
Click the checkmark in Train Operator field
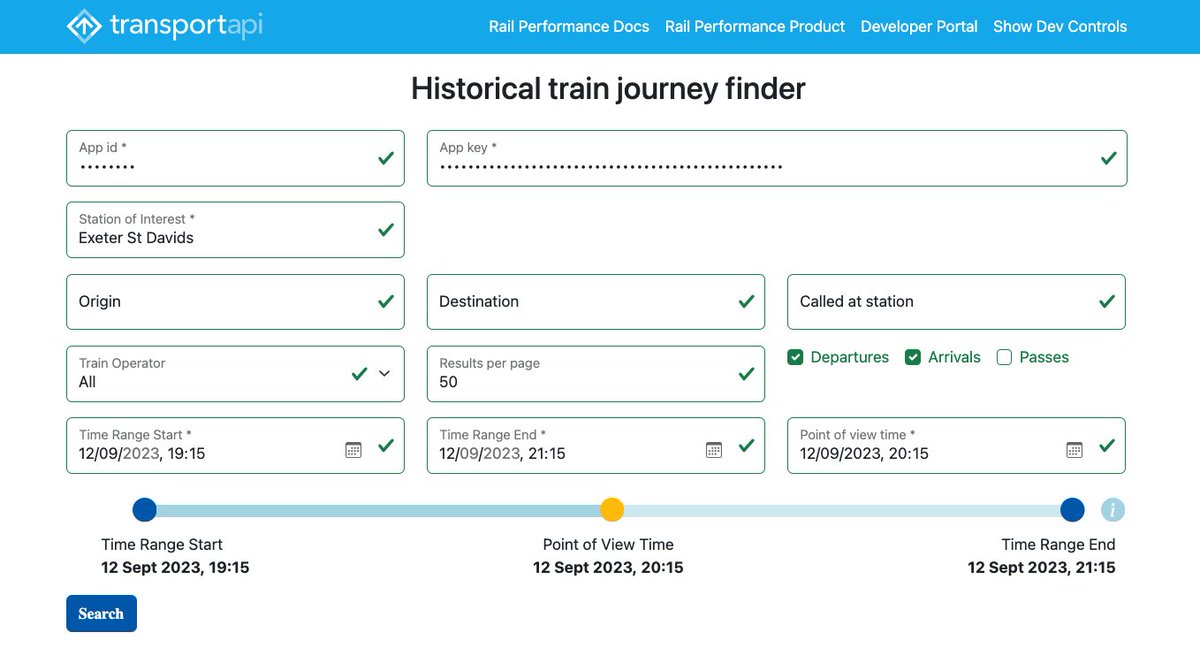pos(360,374)
